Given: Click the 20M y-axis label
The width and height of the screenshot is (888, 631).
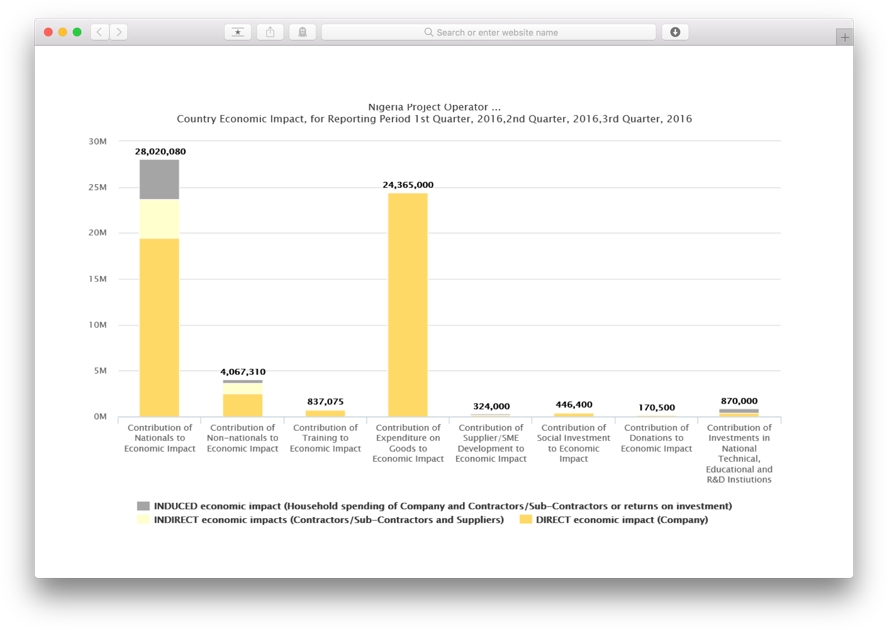Looking at the screenshot, I should coord(97,232).
